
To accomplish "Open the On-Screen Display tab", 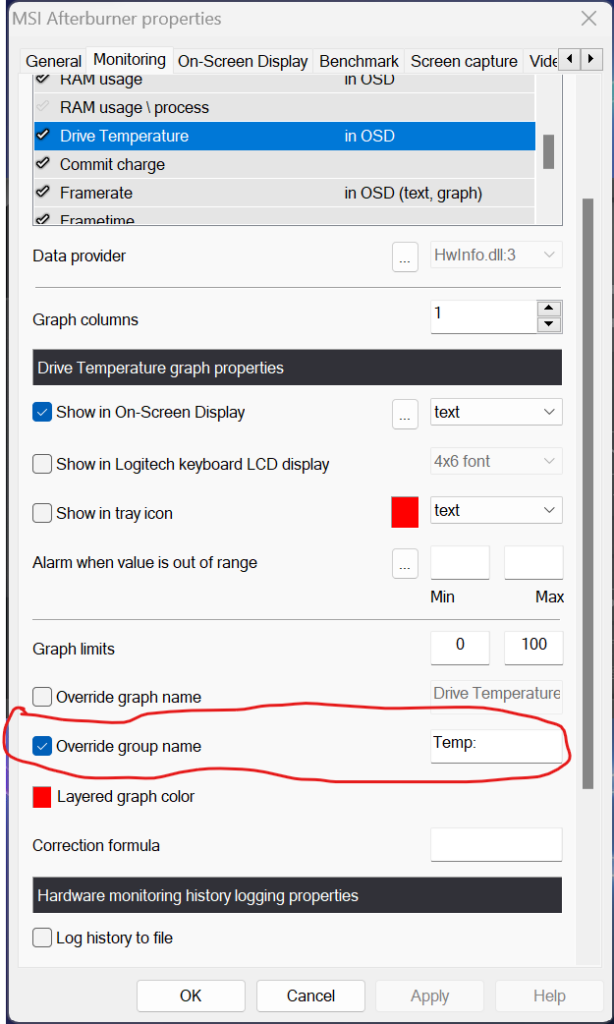I will (242, 61).
